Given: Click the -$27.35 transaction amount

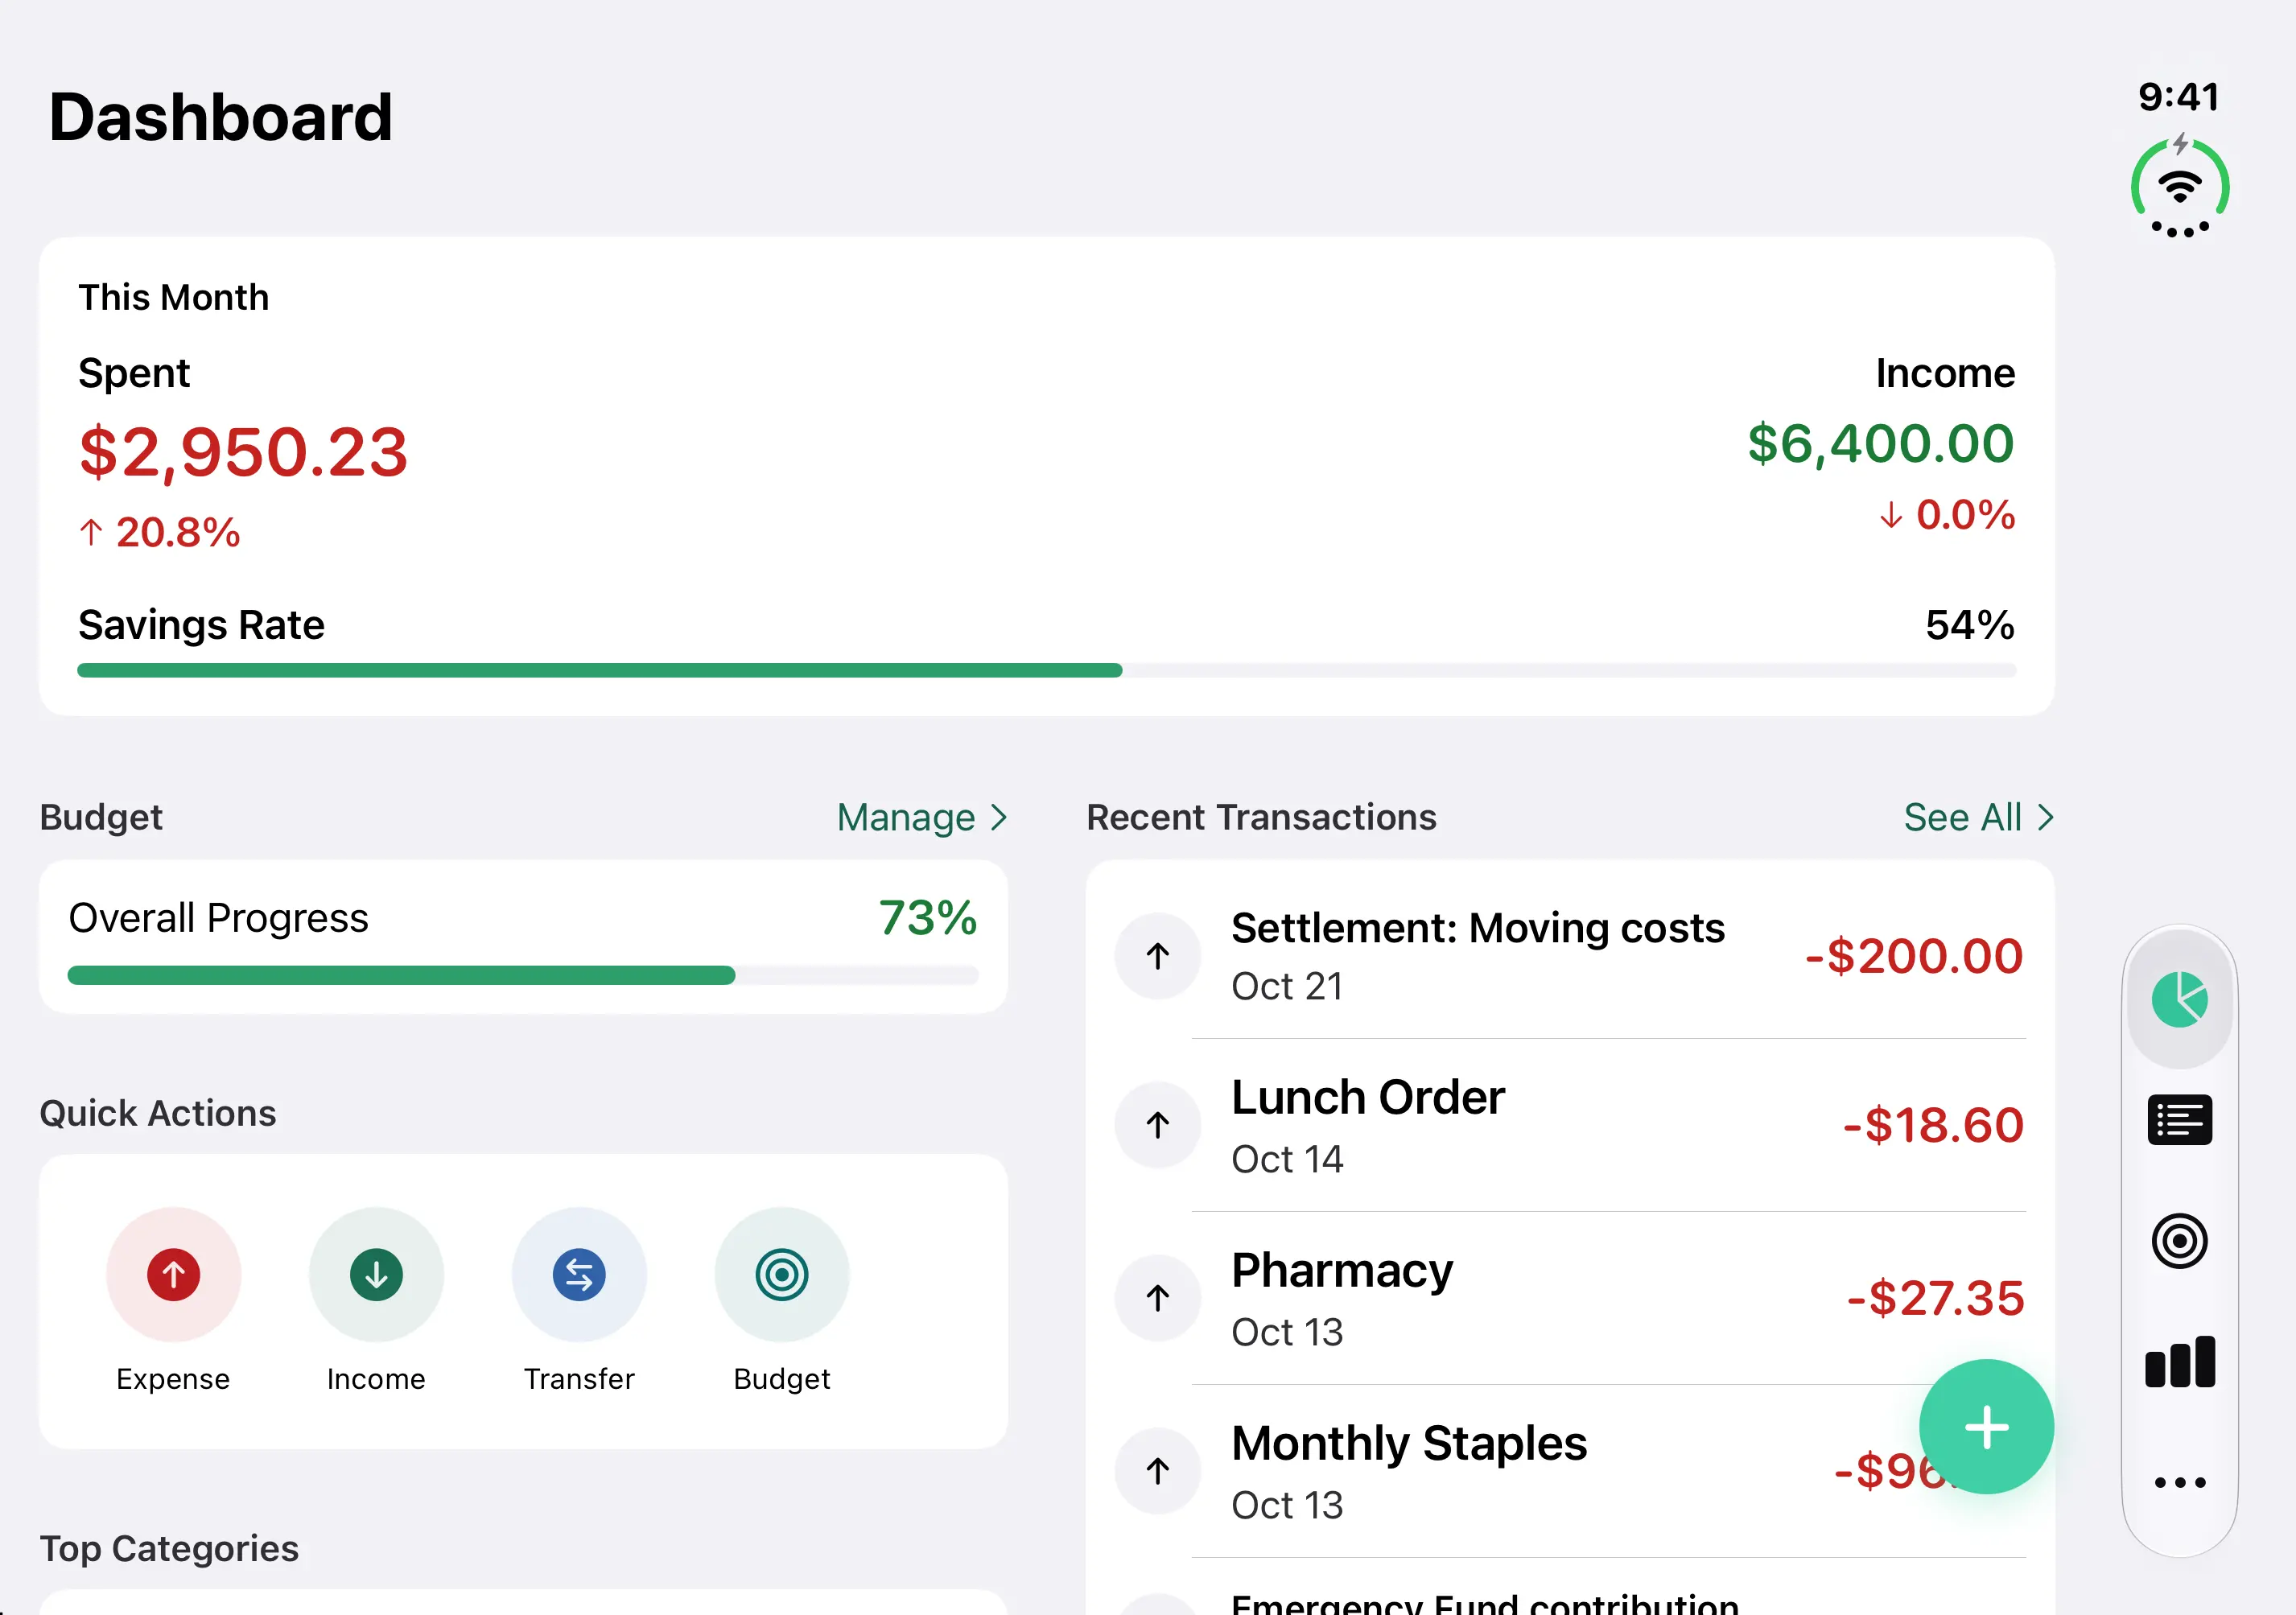Looking at the screenshot, I should (x=1935, y=1298).
